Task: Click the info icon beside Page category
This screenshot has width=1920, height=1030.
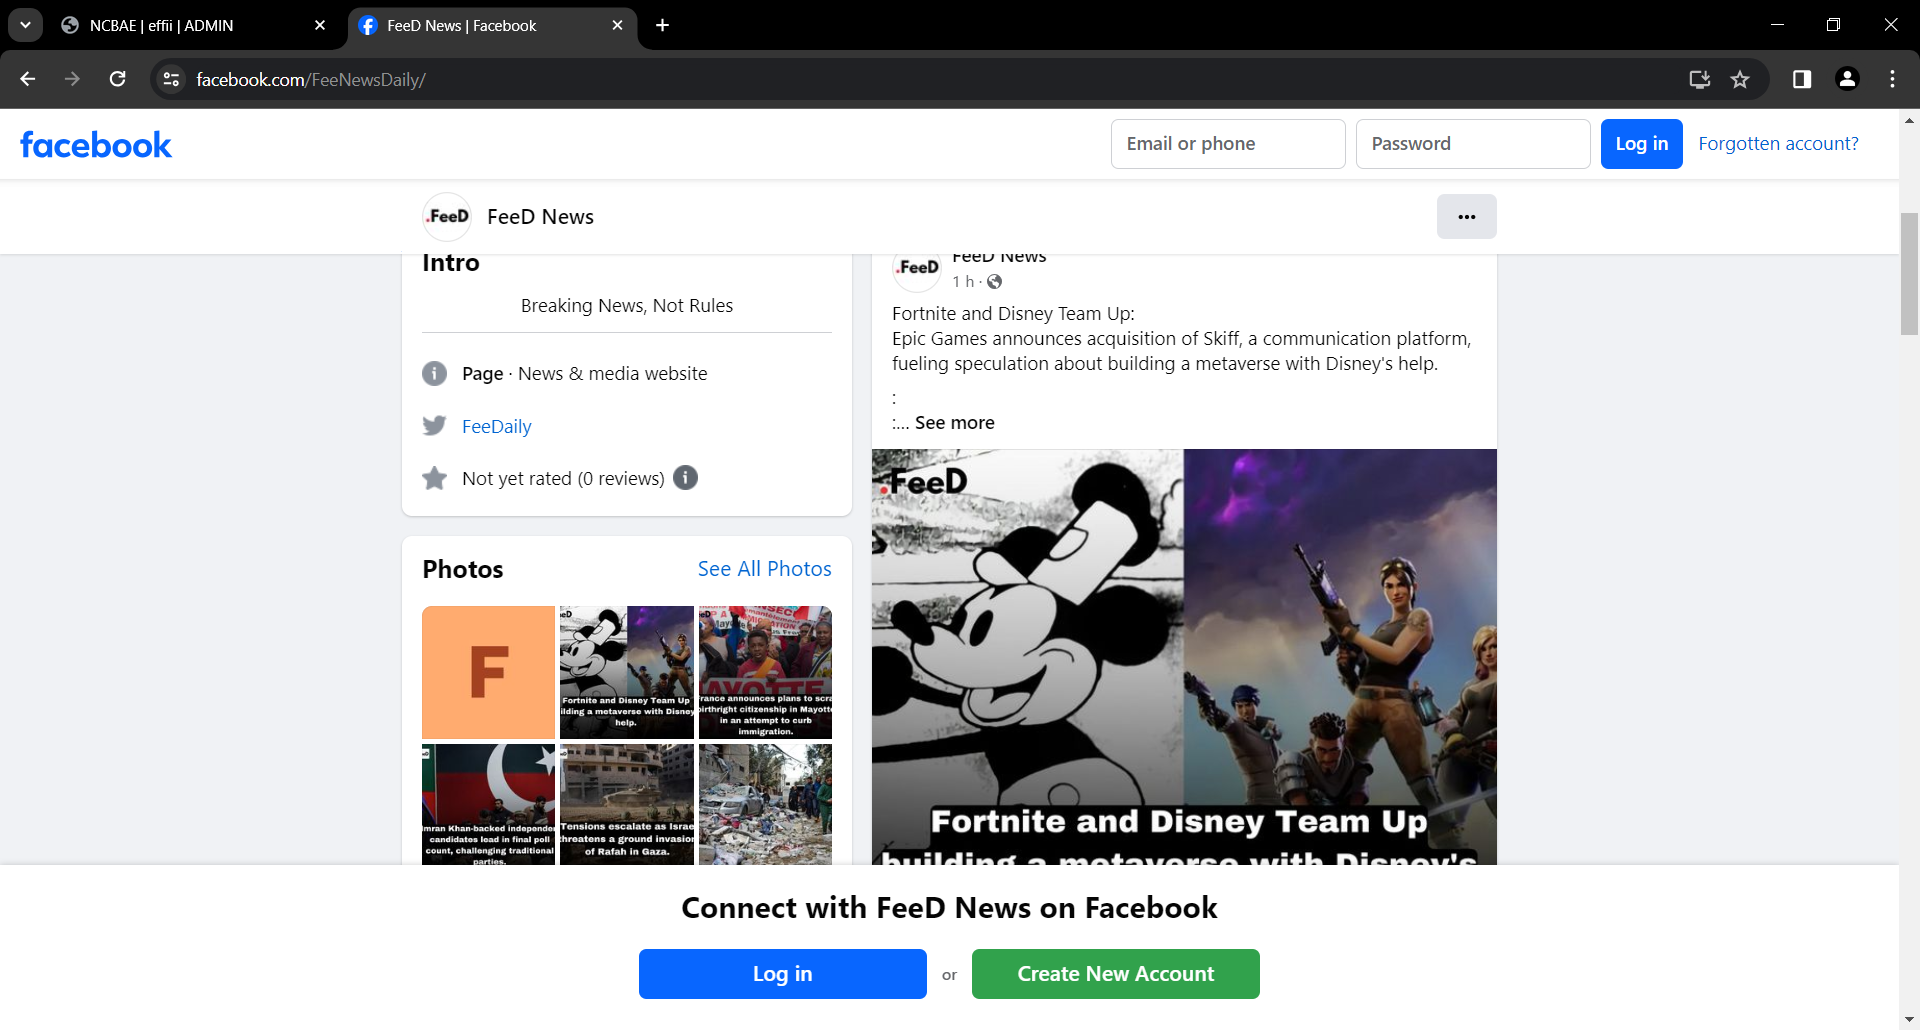Action: click(434, 373)
